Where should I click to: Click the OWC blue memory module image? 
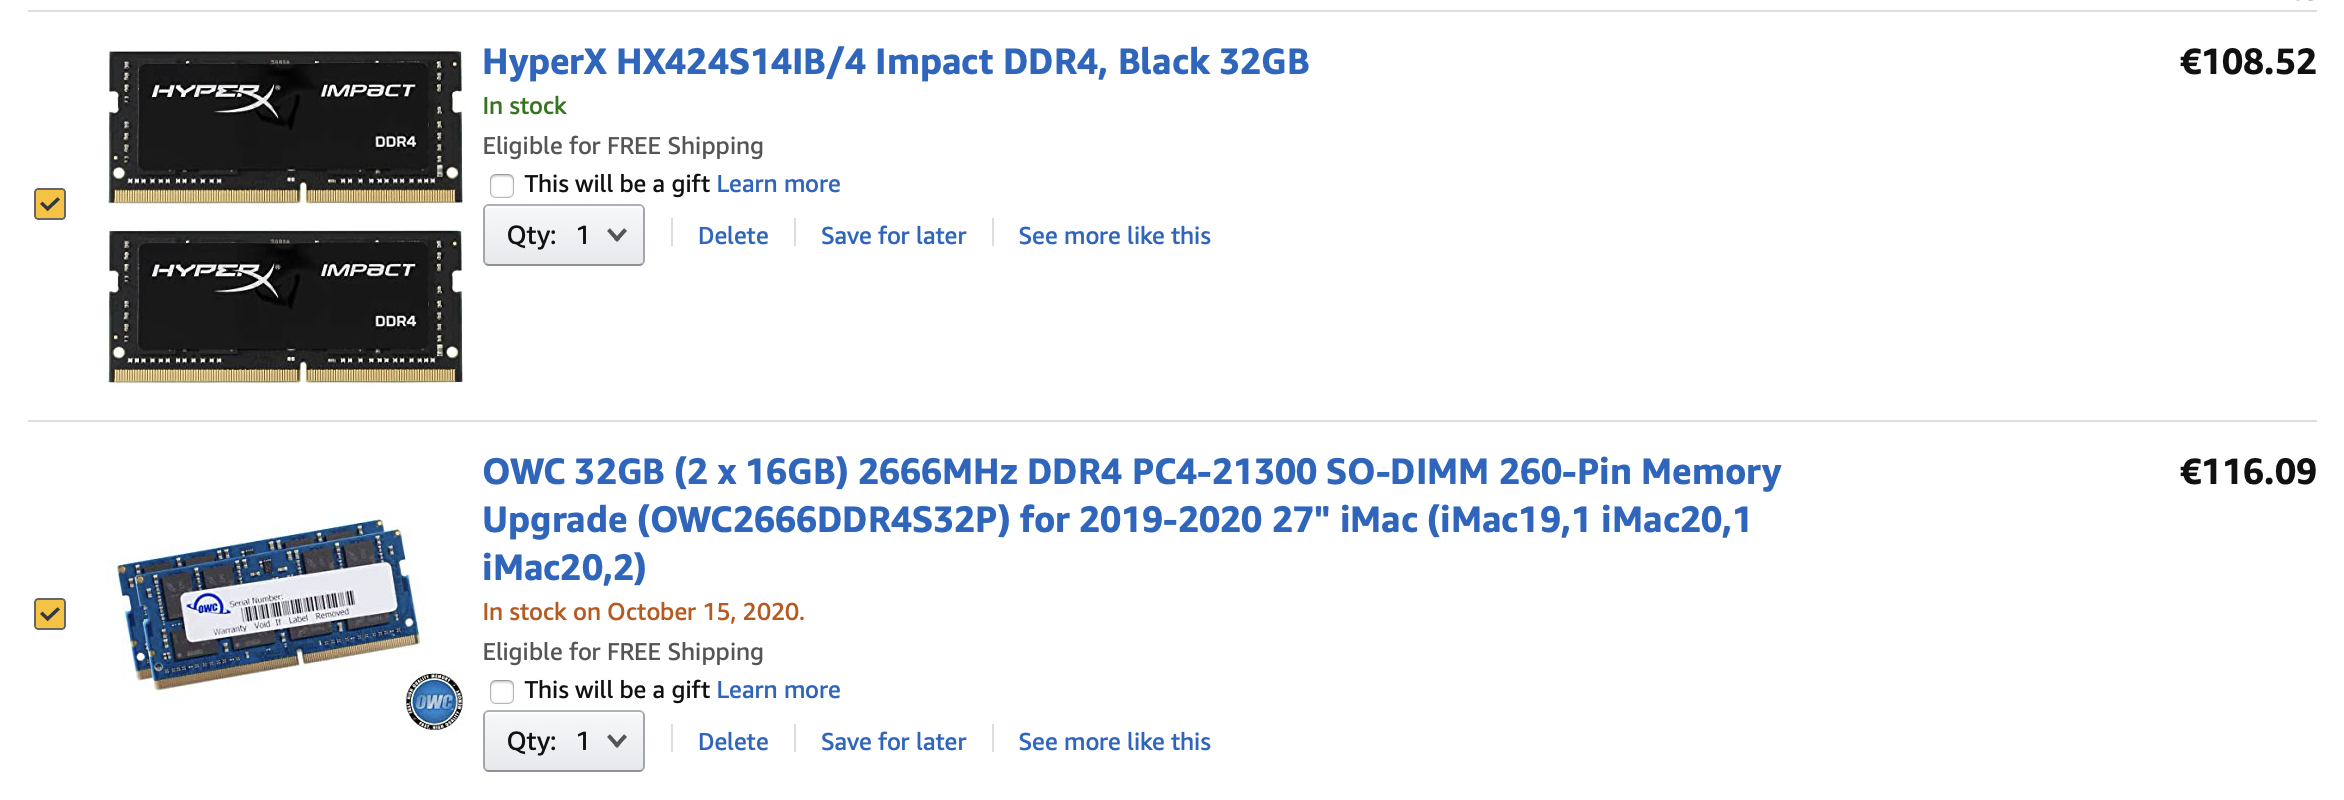pyautogui.click(x=267, y=603)
